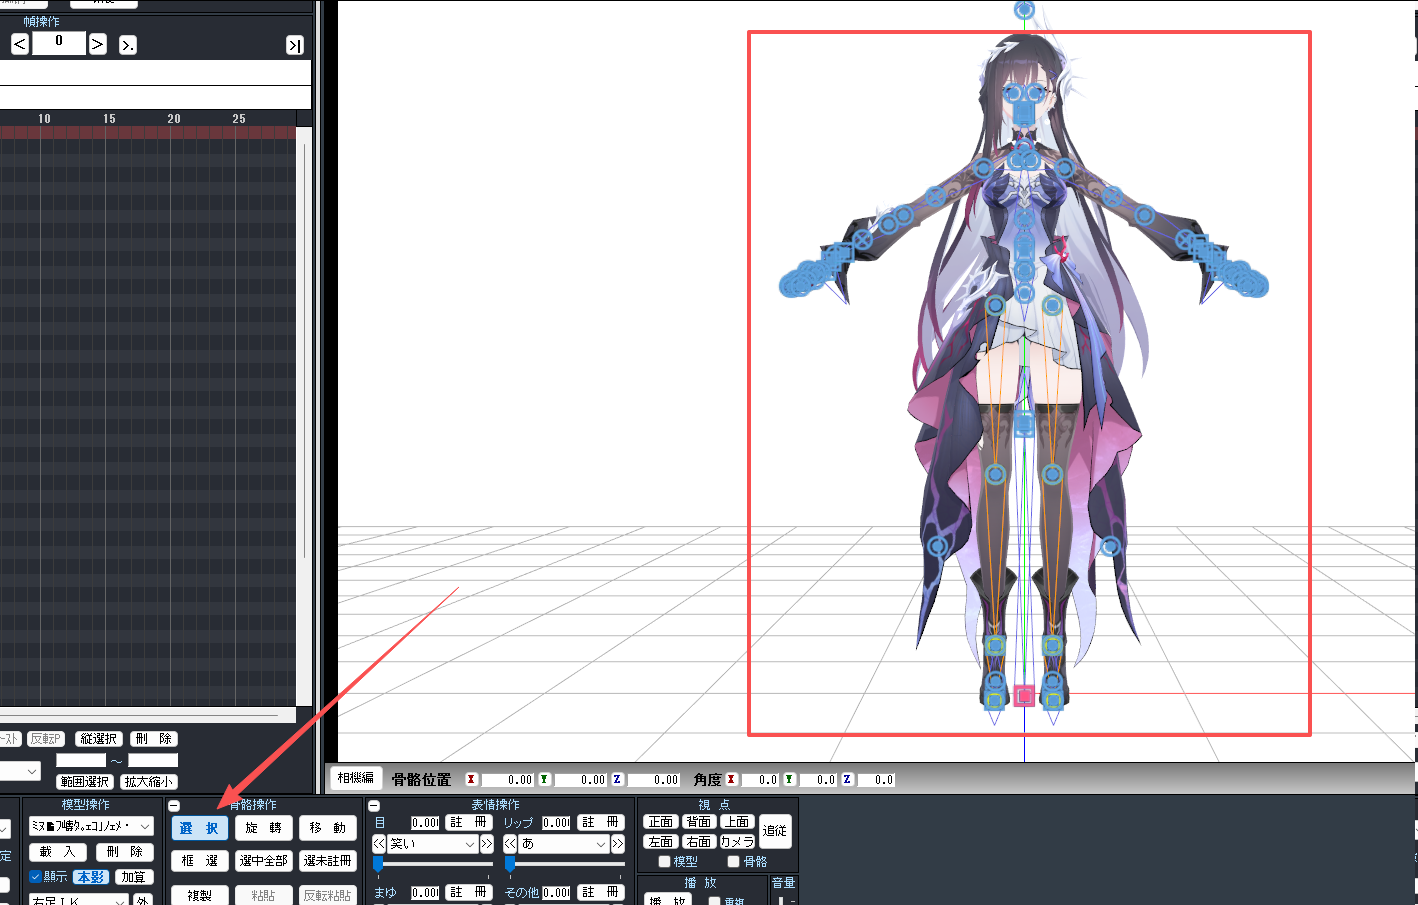This screenshot has width=1418, height=905.
Task: Click 註冊 button for その他 morph
Action: pyautogui.click(x=601, y=892)
